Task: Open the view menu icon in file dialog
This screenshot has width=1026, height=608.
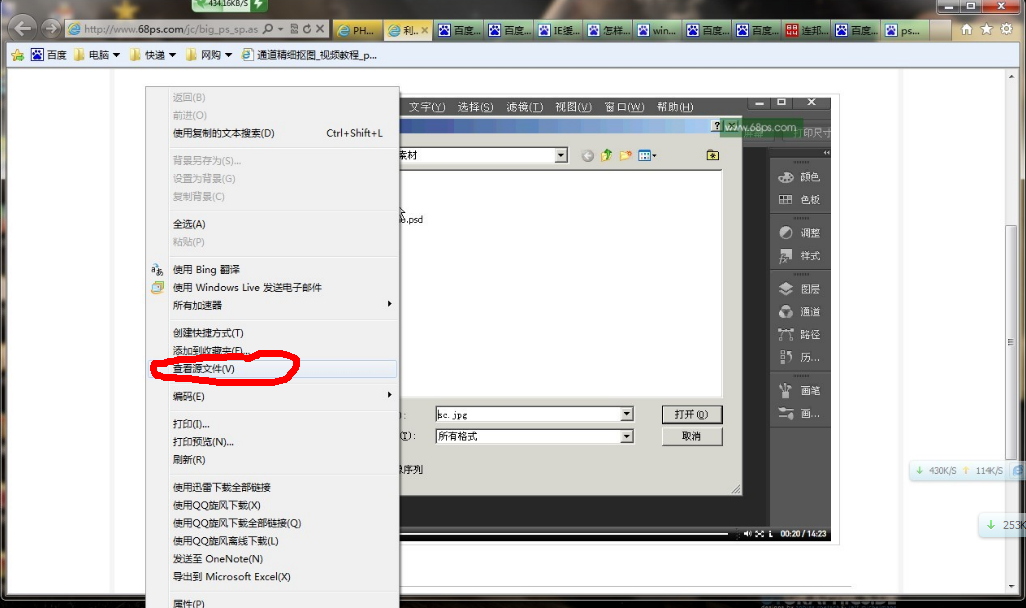Action: [x=646, y=155]
